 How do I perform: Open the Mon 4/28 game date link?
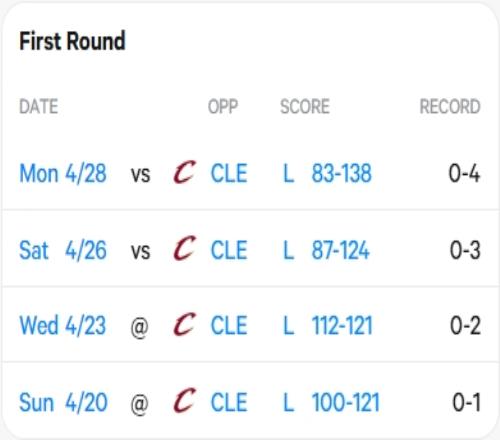63,173
